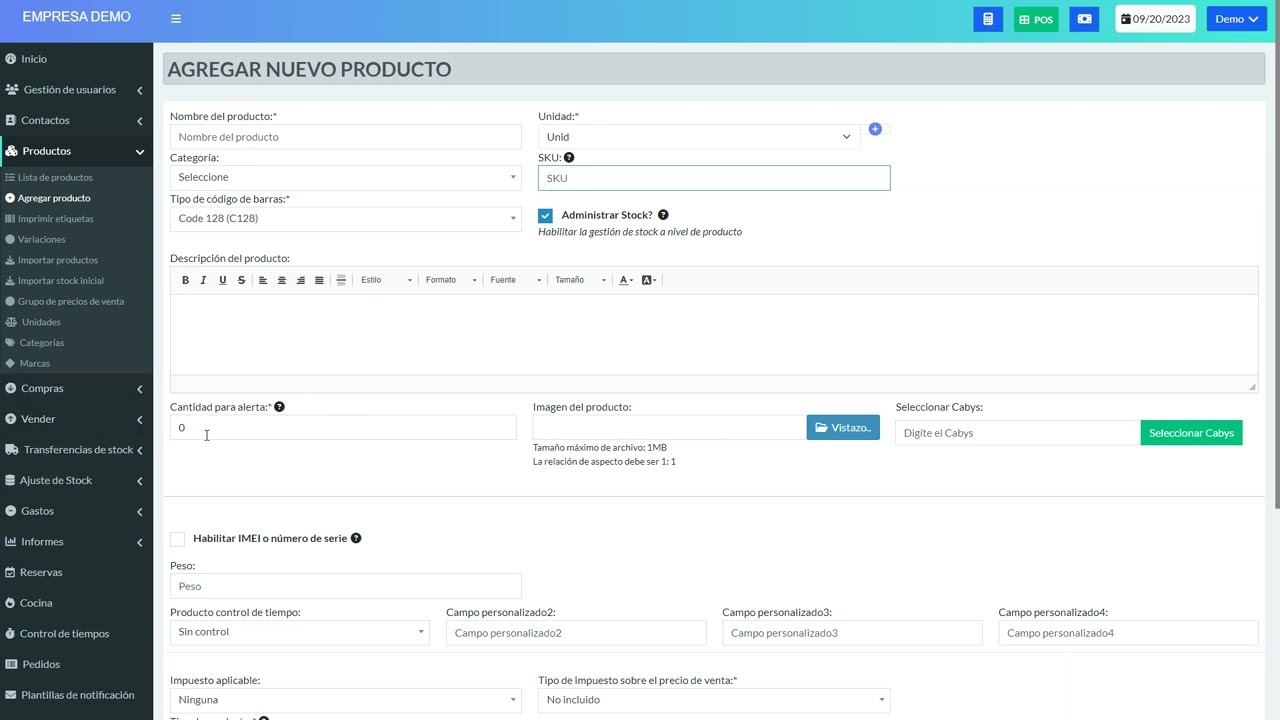Click Digite el Cabys input field
The width and height of the screenshot is (1280, 720).
[x=1018, y=433]
